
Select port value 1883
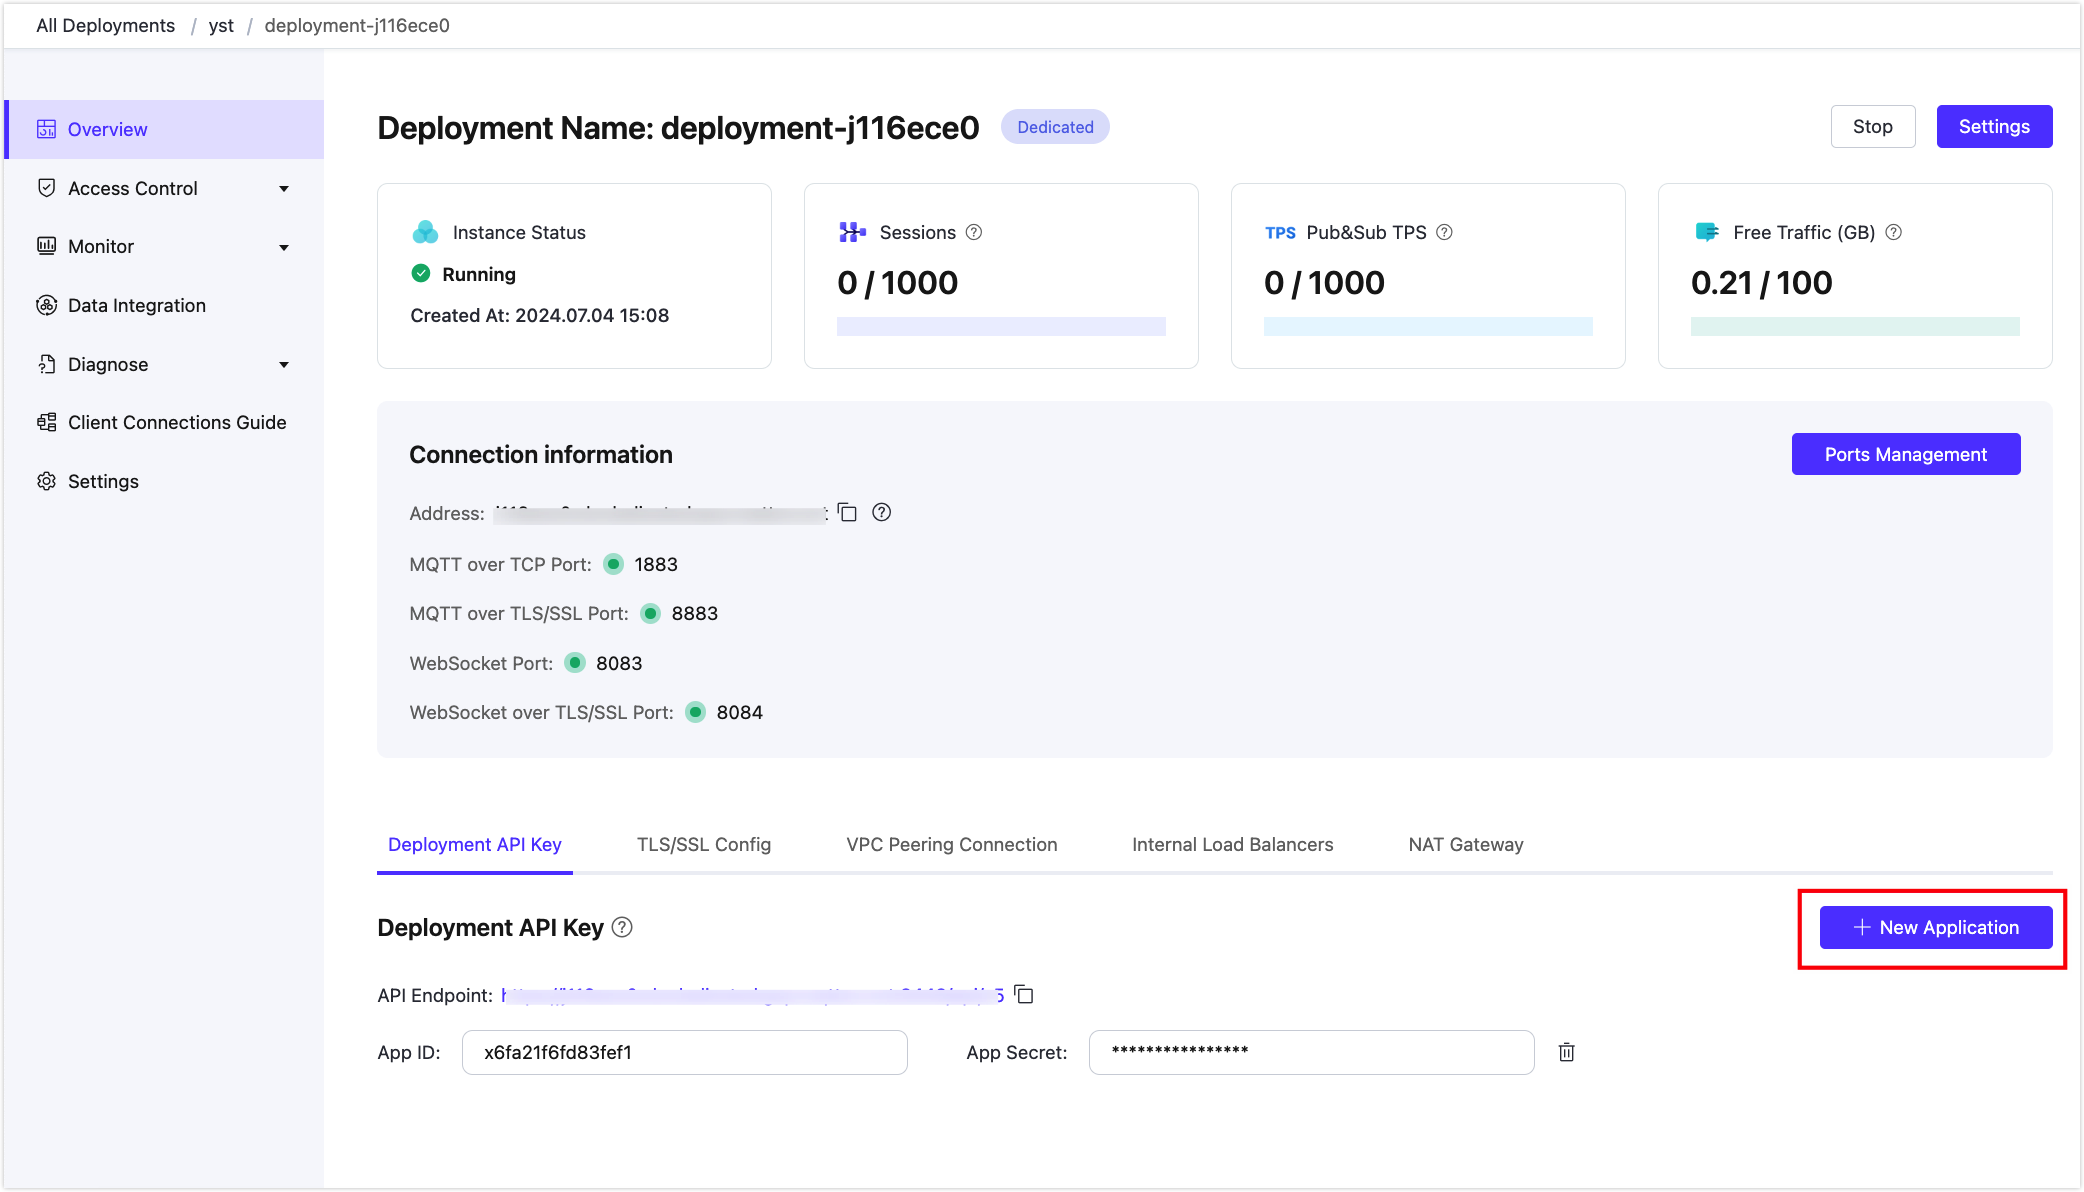click(x=656, y=564)
